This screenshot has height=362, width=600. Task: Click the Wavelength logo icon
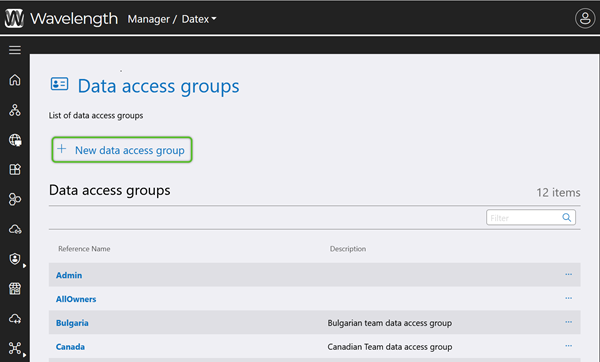tap(14, 18)
